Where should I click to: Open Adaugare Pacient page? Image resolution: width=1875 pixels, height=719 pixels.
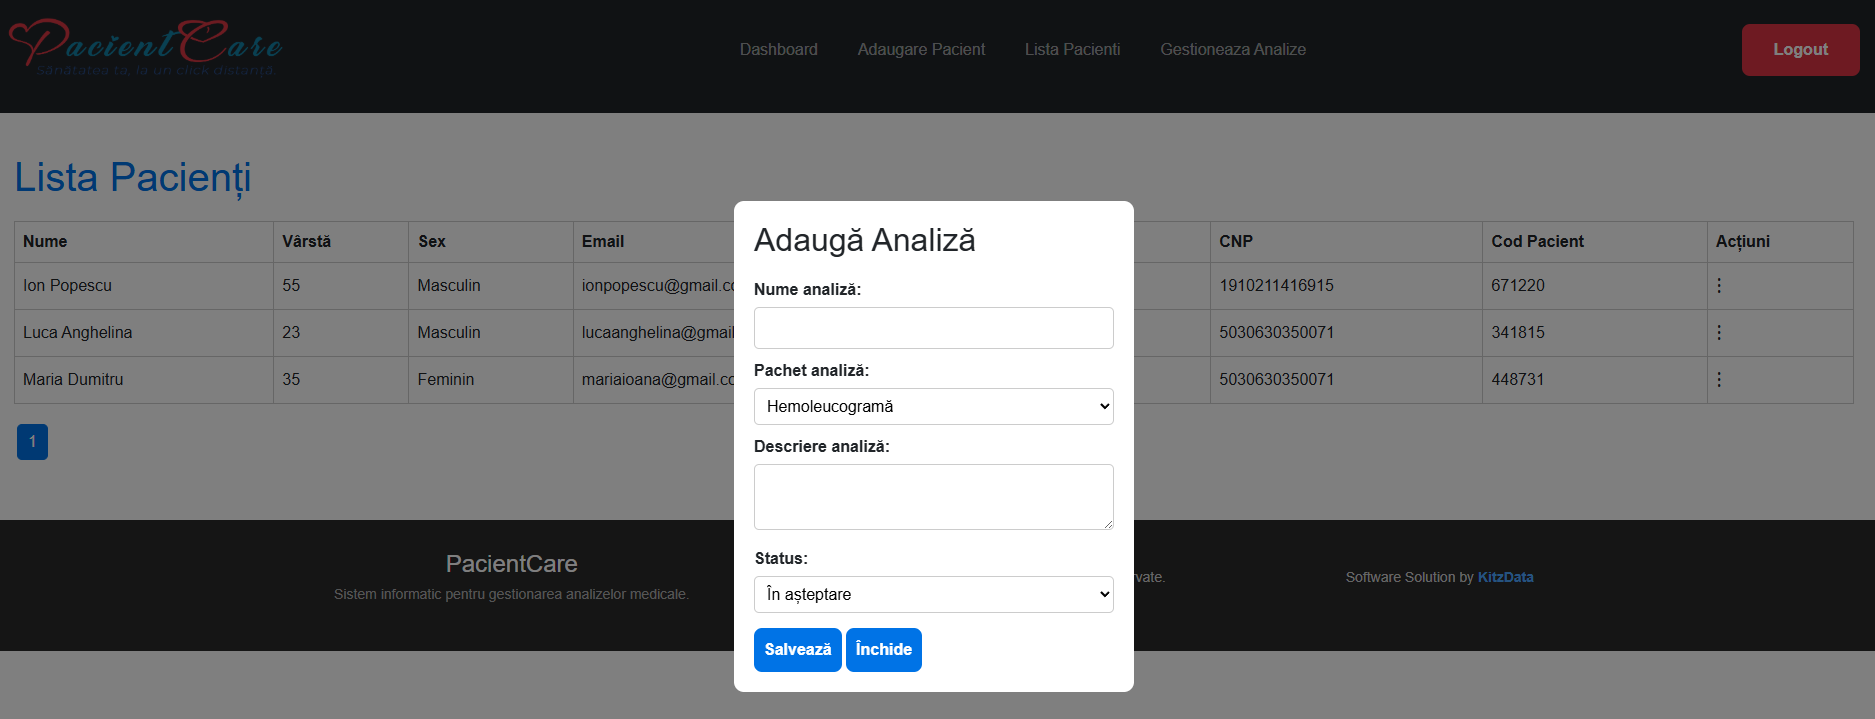point(921,50)
